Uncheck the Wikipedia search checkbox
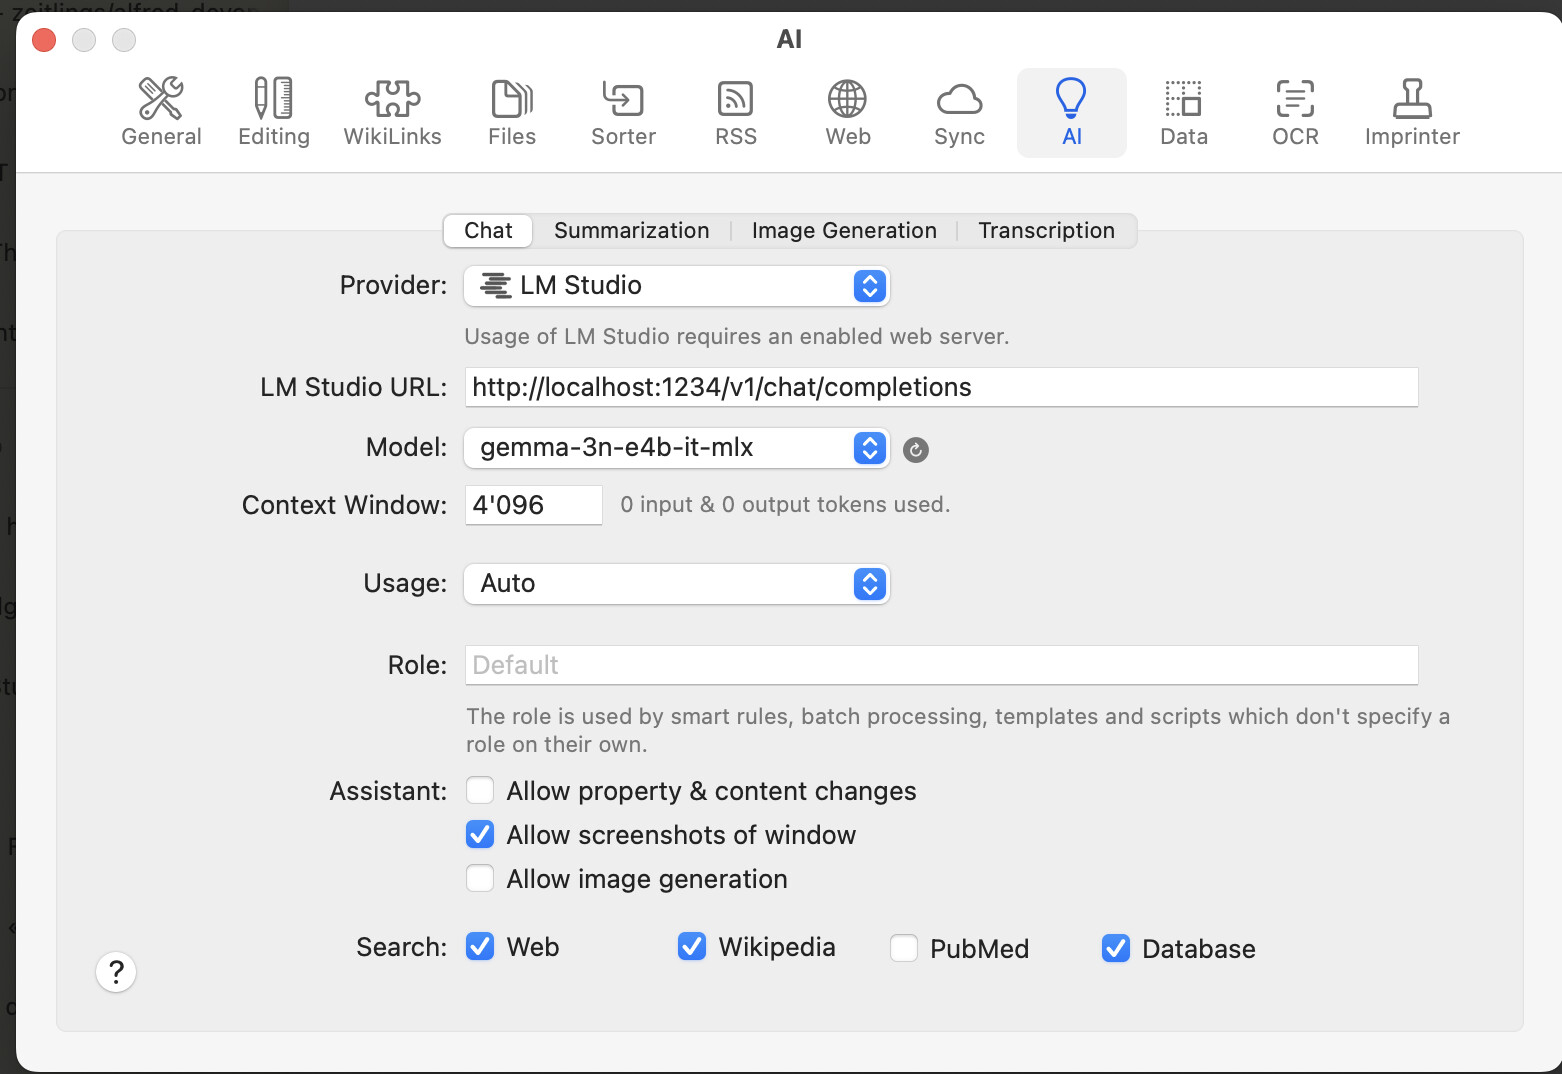Viewport: 1562px width, 1074px height. click(692, 947)
